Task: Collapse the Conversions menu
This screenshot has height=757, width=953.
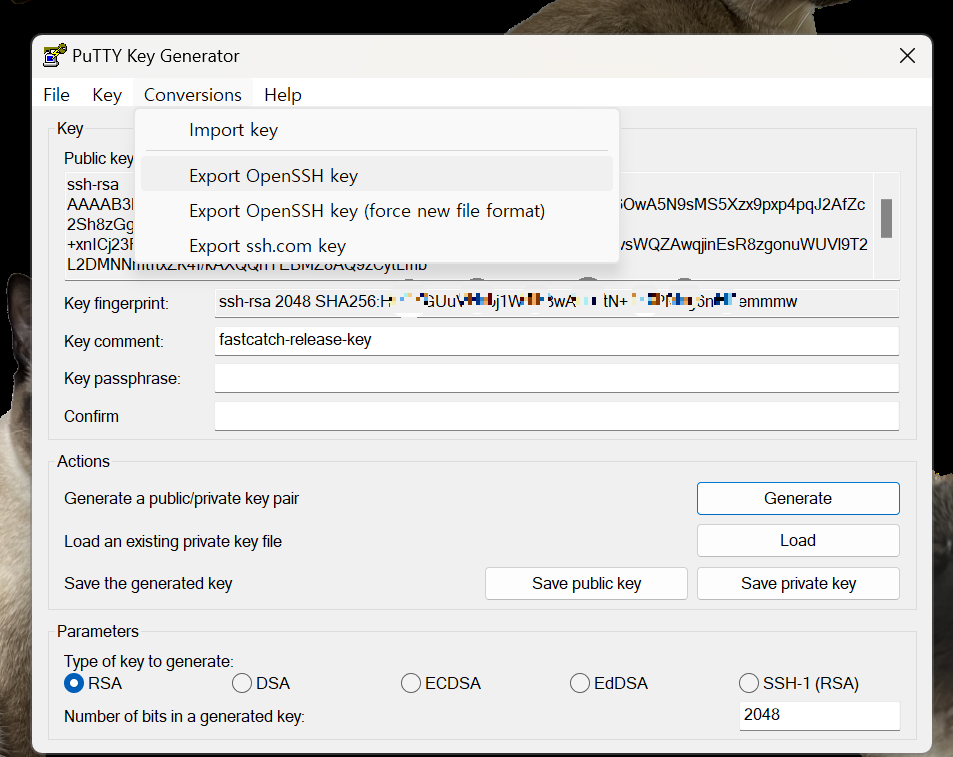Action: click(x=193, y=95)
